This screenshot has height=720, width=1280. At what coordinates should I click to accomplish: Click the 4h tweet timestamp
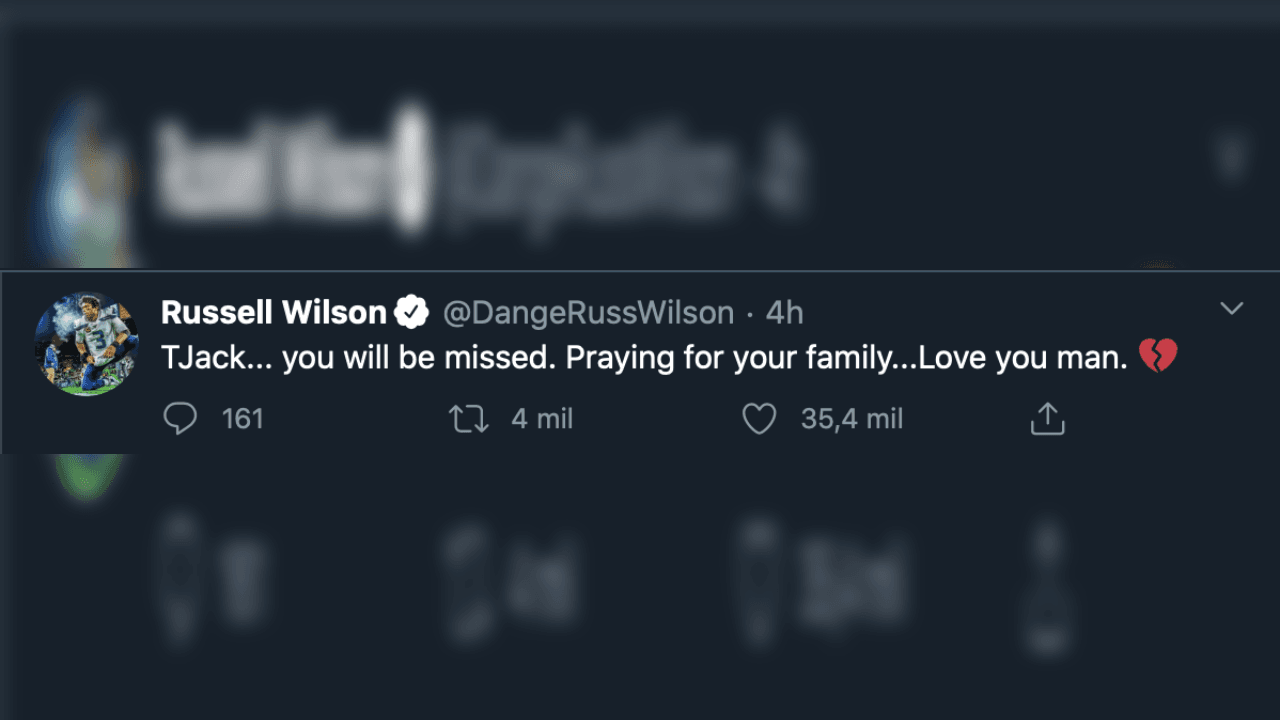tap(785, 313)
